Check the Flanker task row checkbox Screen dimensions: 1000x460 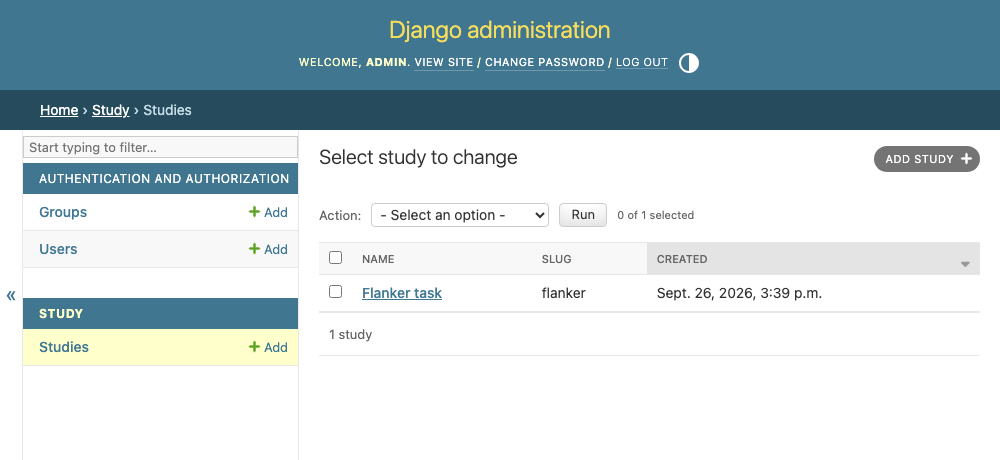pyautogui.click(x=335, y=292)
